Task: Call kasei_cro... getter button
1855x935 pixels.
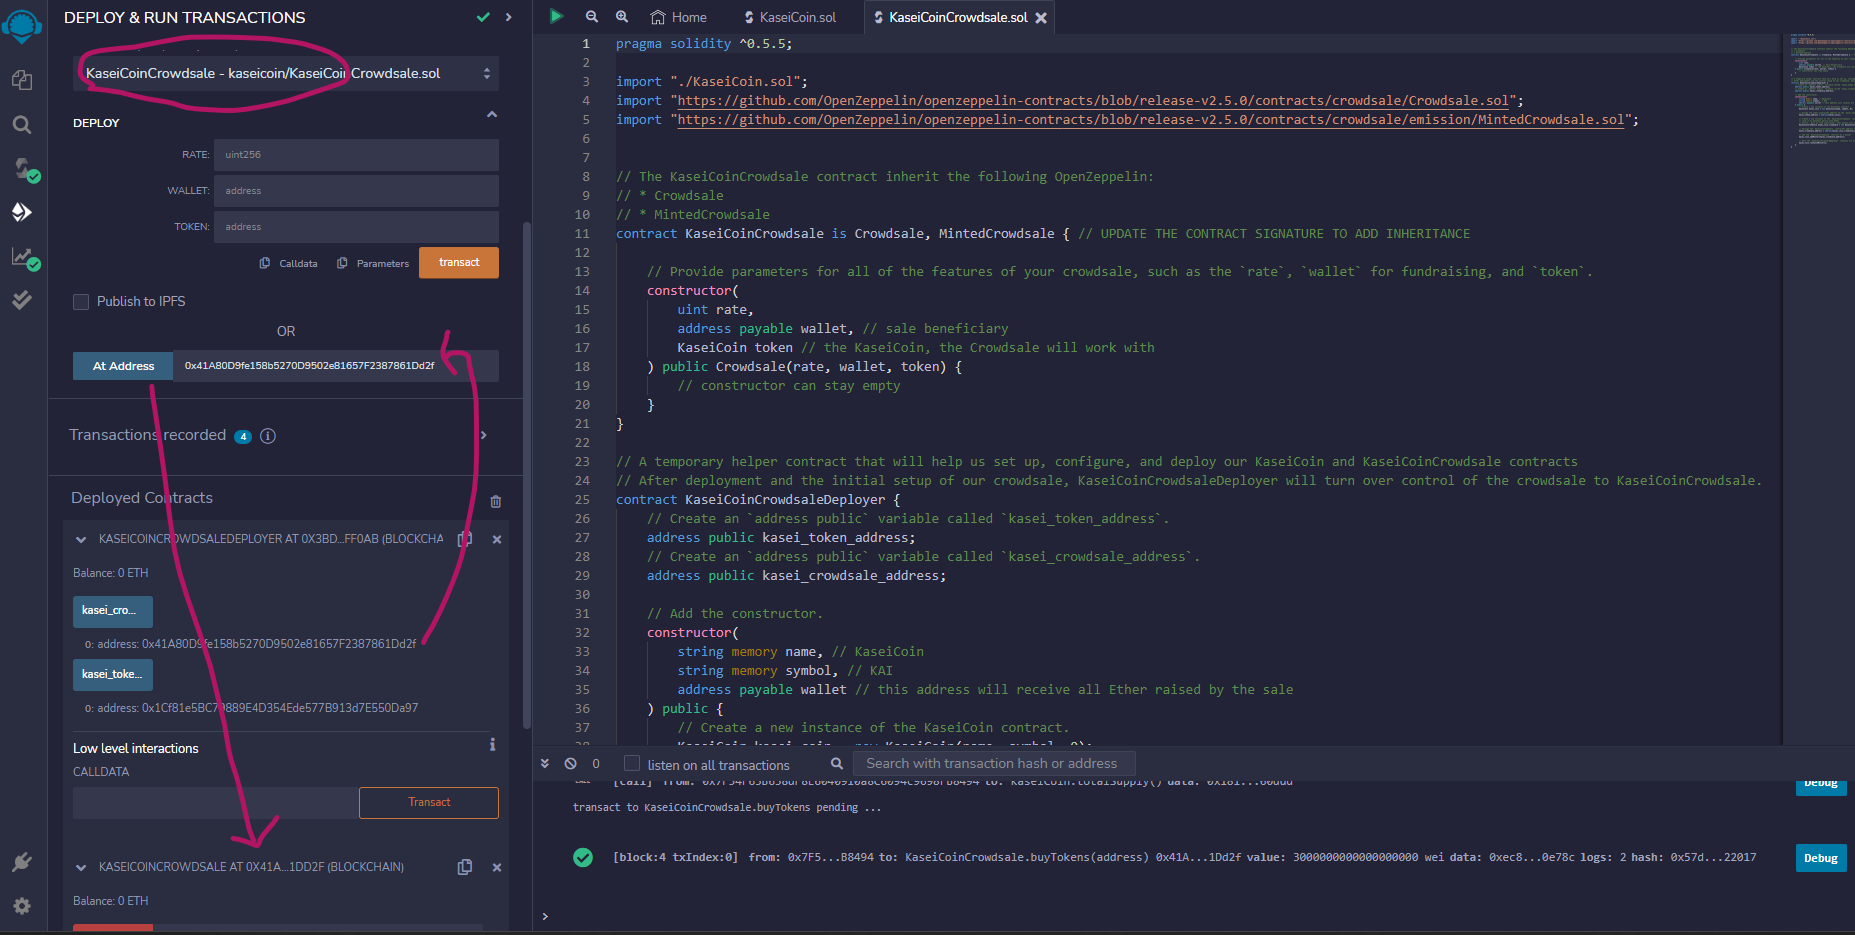Action: pos(112,611)
